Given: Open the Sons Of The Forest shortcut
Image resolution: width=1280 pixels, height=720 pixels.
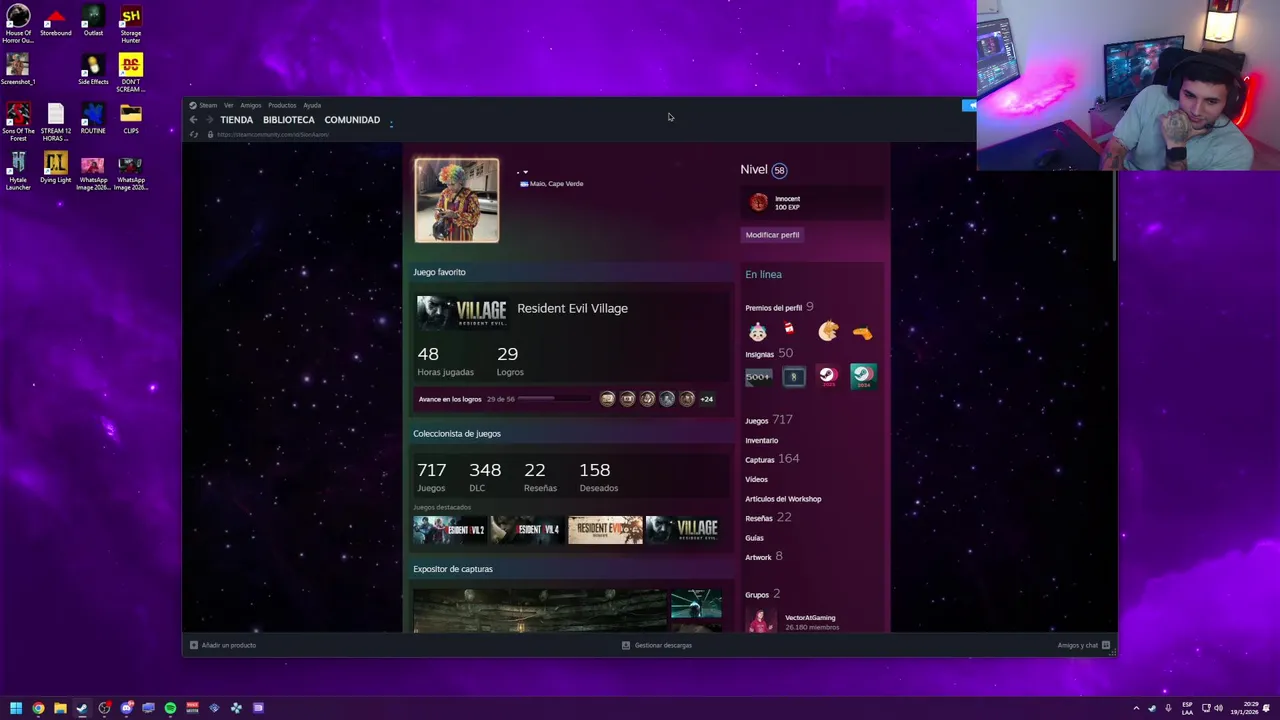Looking at the screenshot, I should pyautogui.click(x=18, y=123).
